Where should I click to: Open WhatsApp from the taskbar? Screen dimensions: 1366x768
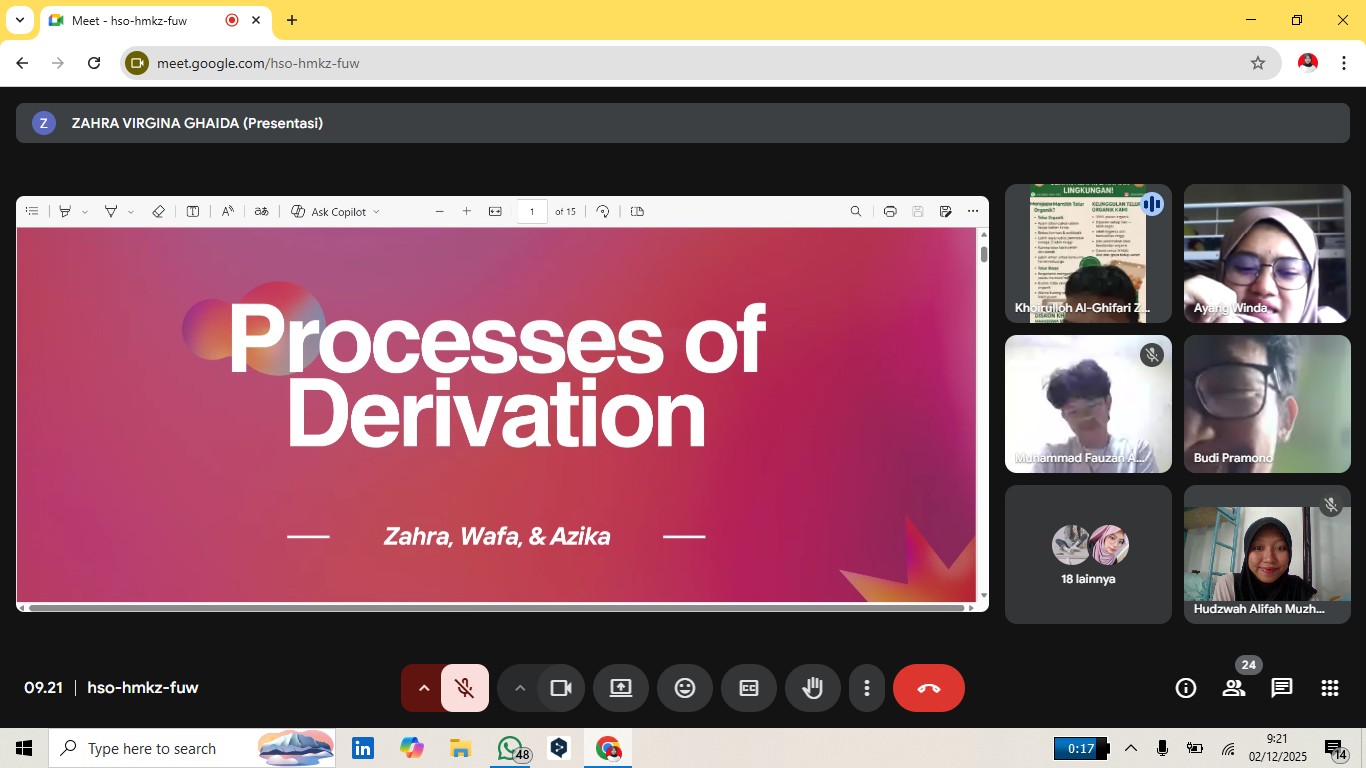pos(511,748)
